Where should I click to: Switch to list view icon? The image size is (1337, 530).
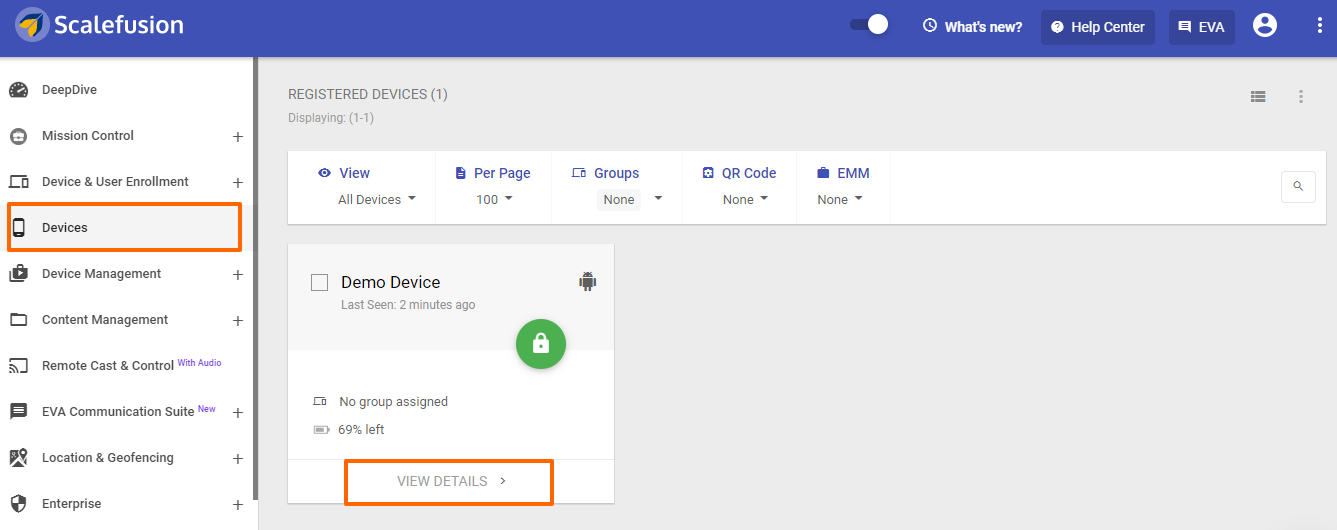coord(1258,97)
